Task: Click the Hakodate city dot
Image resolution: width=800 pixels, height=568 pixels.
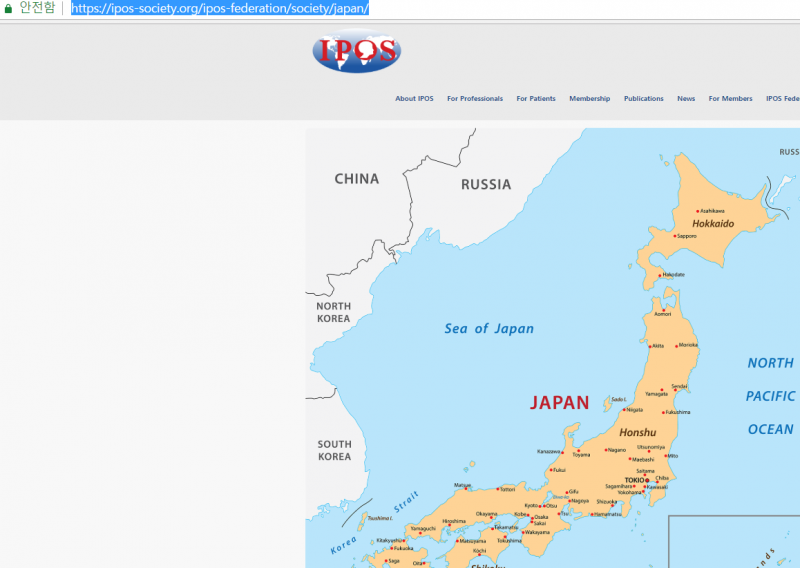Action: coord(661,274)
